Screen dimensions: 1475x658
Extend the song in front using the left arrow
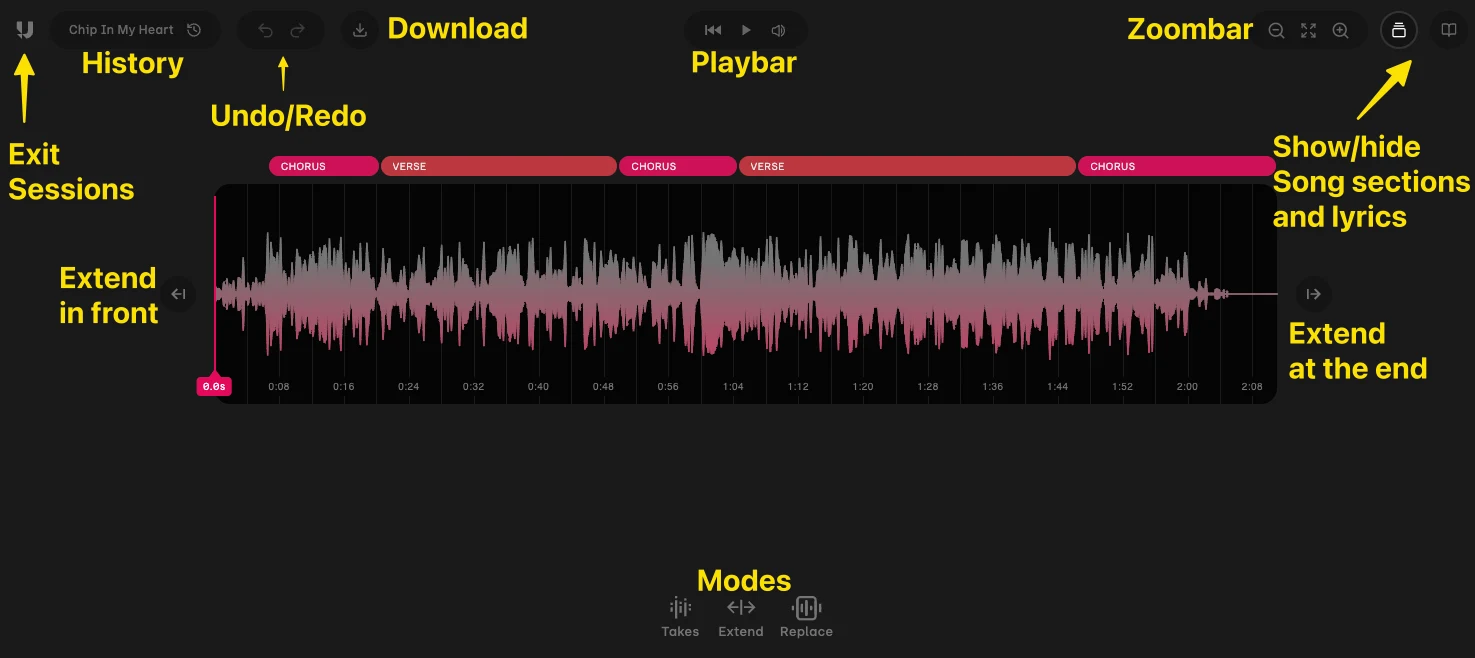pyautogui.click(x=179, y=294)
